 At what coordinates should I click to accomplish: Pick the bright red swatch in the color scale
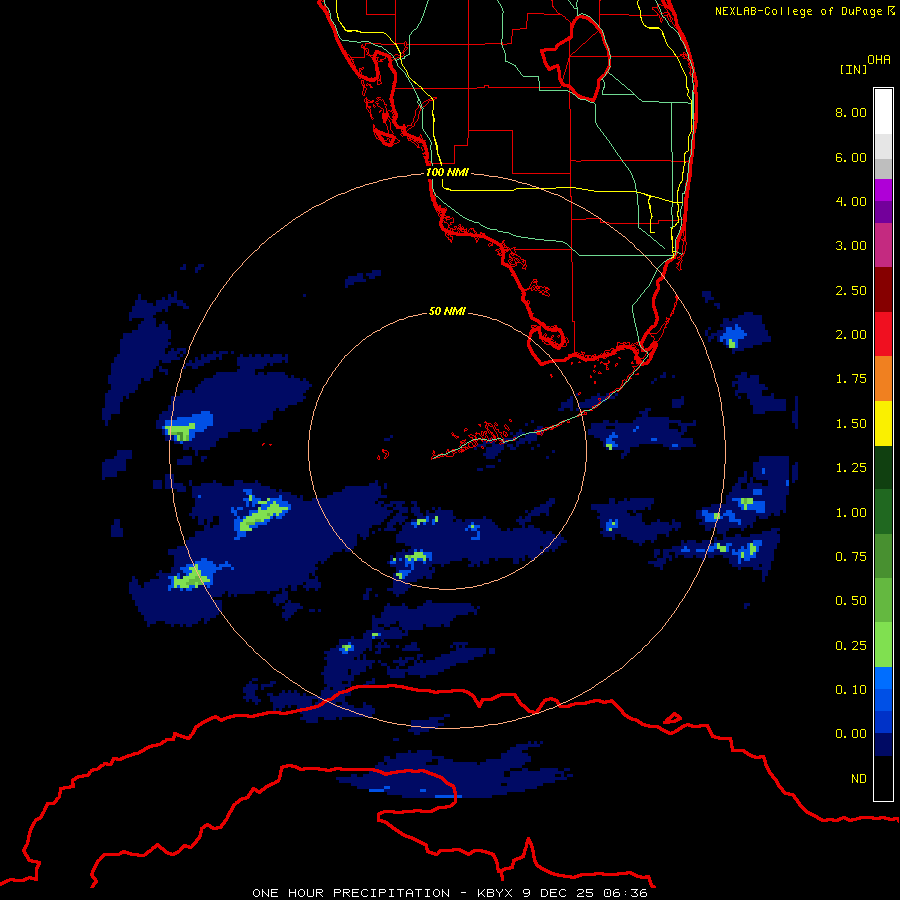883,334
